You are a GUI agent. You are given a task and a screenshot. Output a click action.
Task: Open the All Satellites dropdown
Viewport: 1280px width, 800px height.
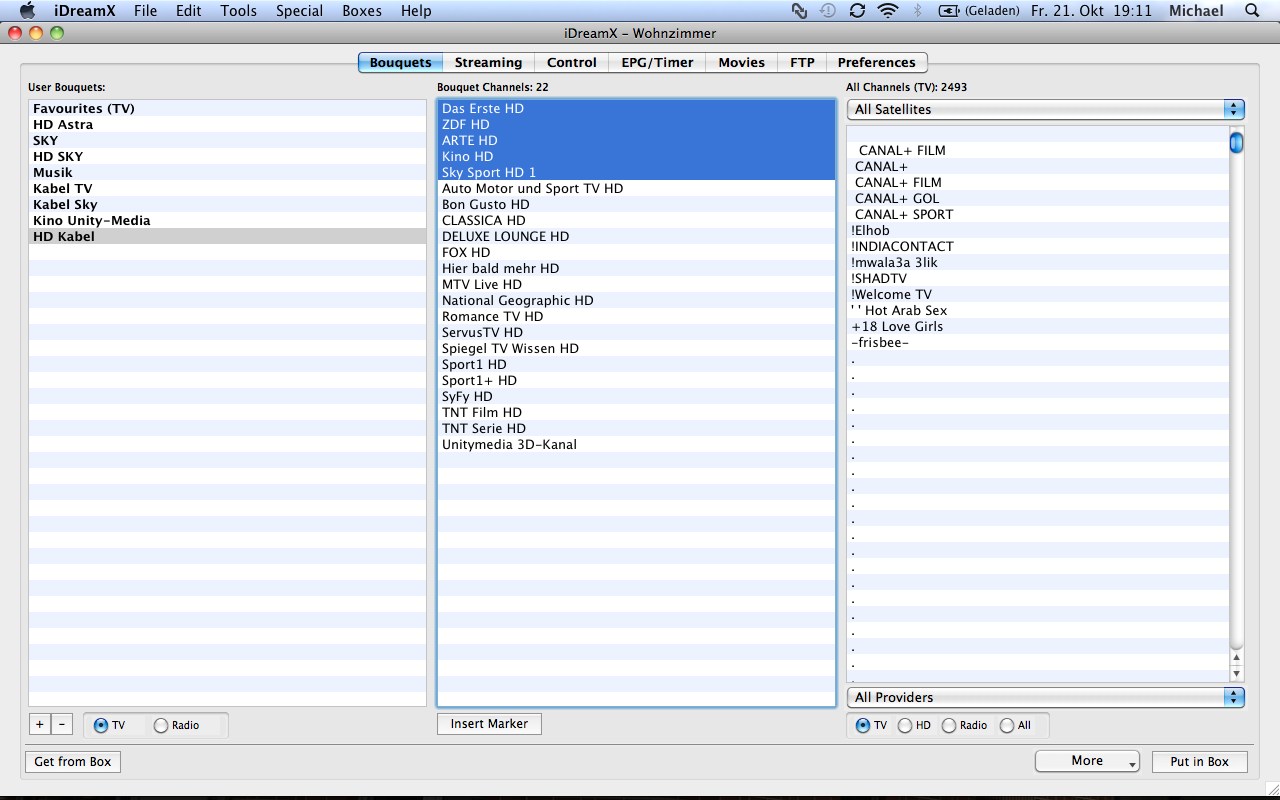1045,109
